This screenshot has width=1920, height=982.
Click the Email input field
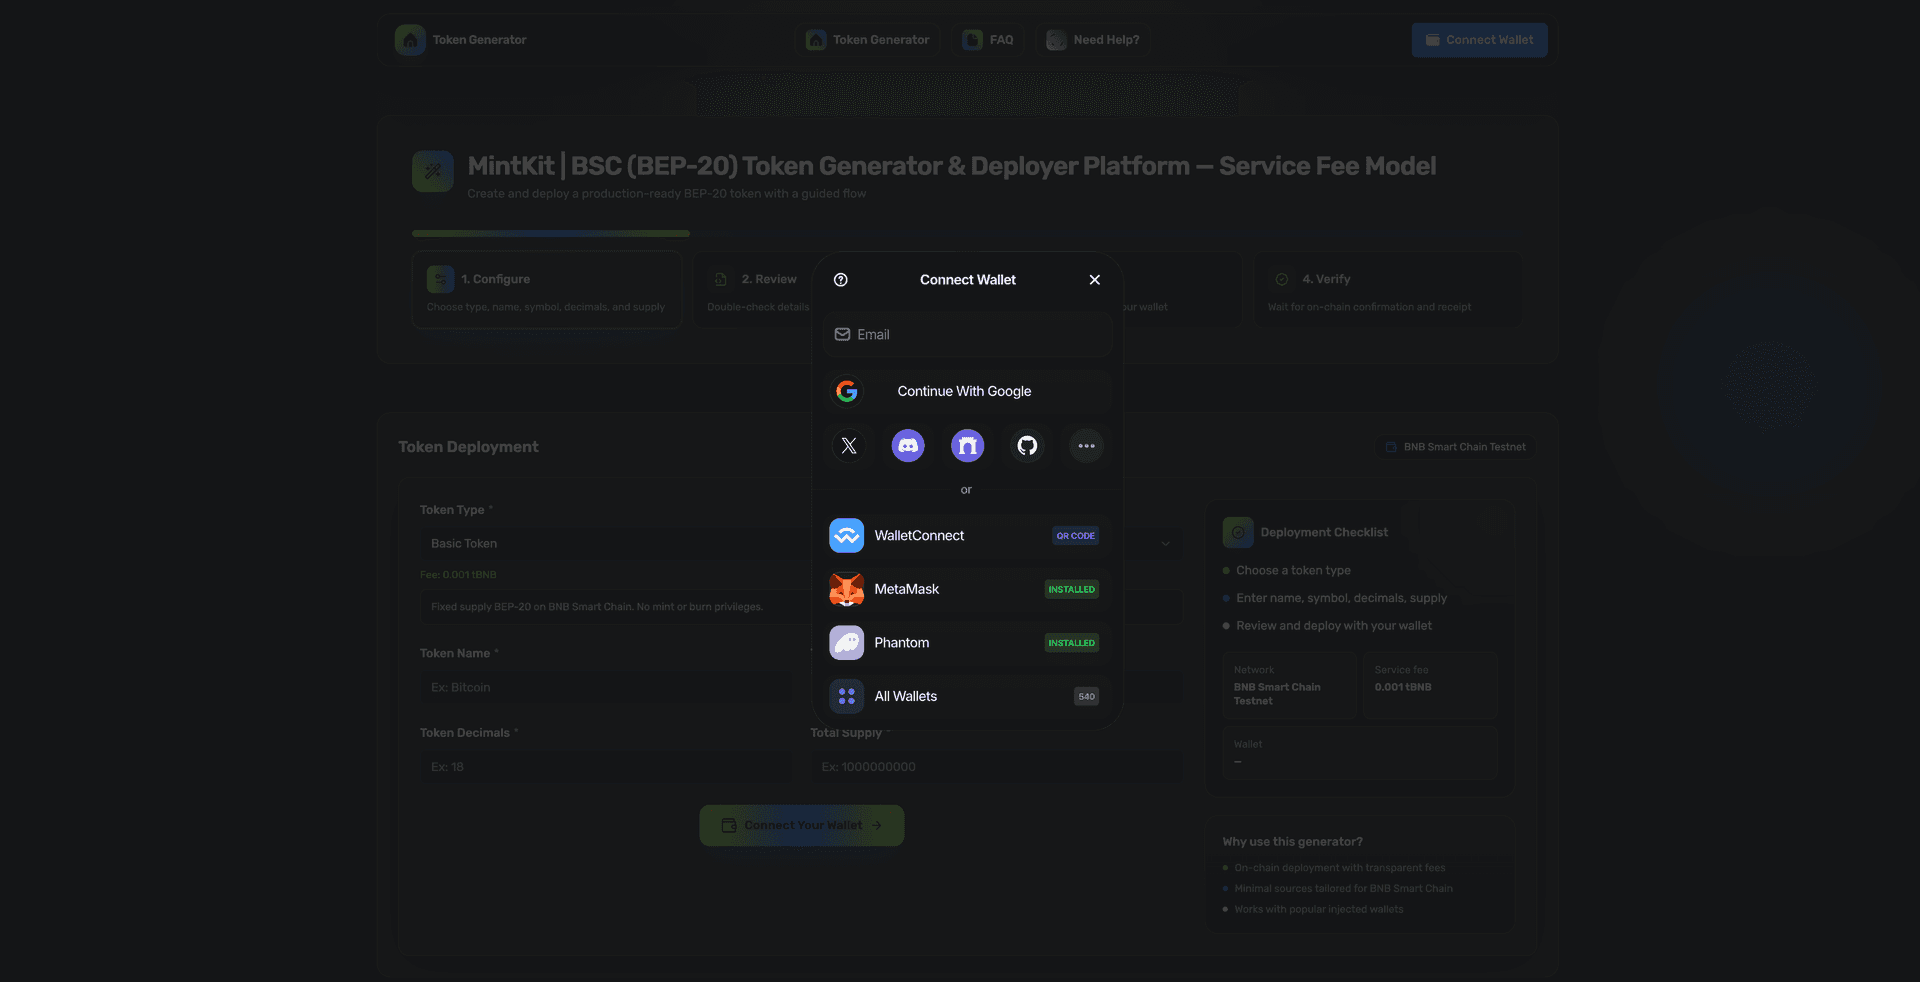click(x=966, y=335)
